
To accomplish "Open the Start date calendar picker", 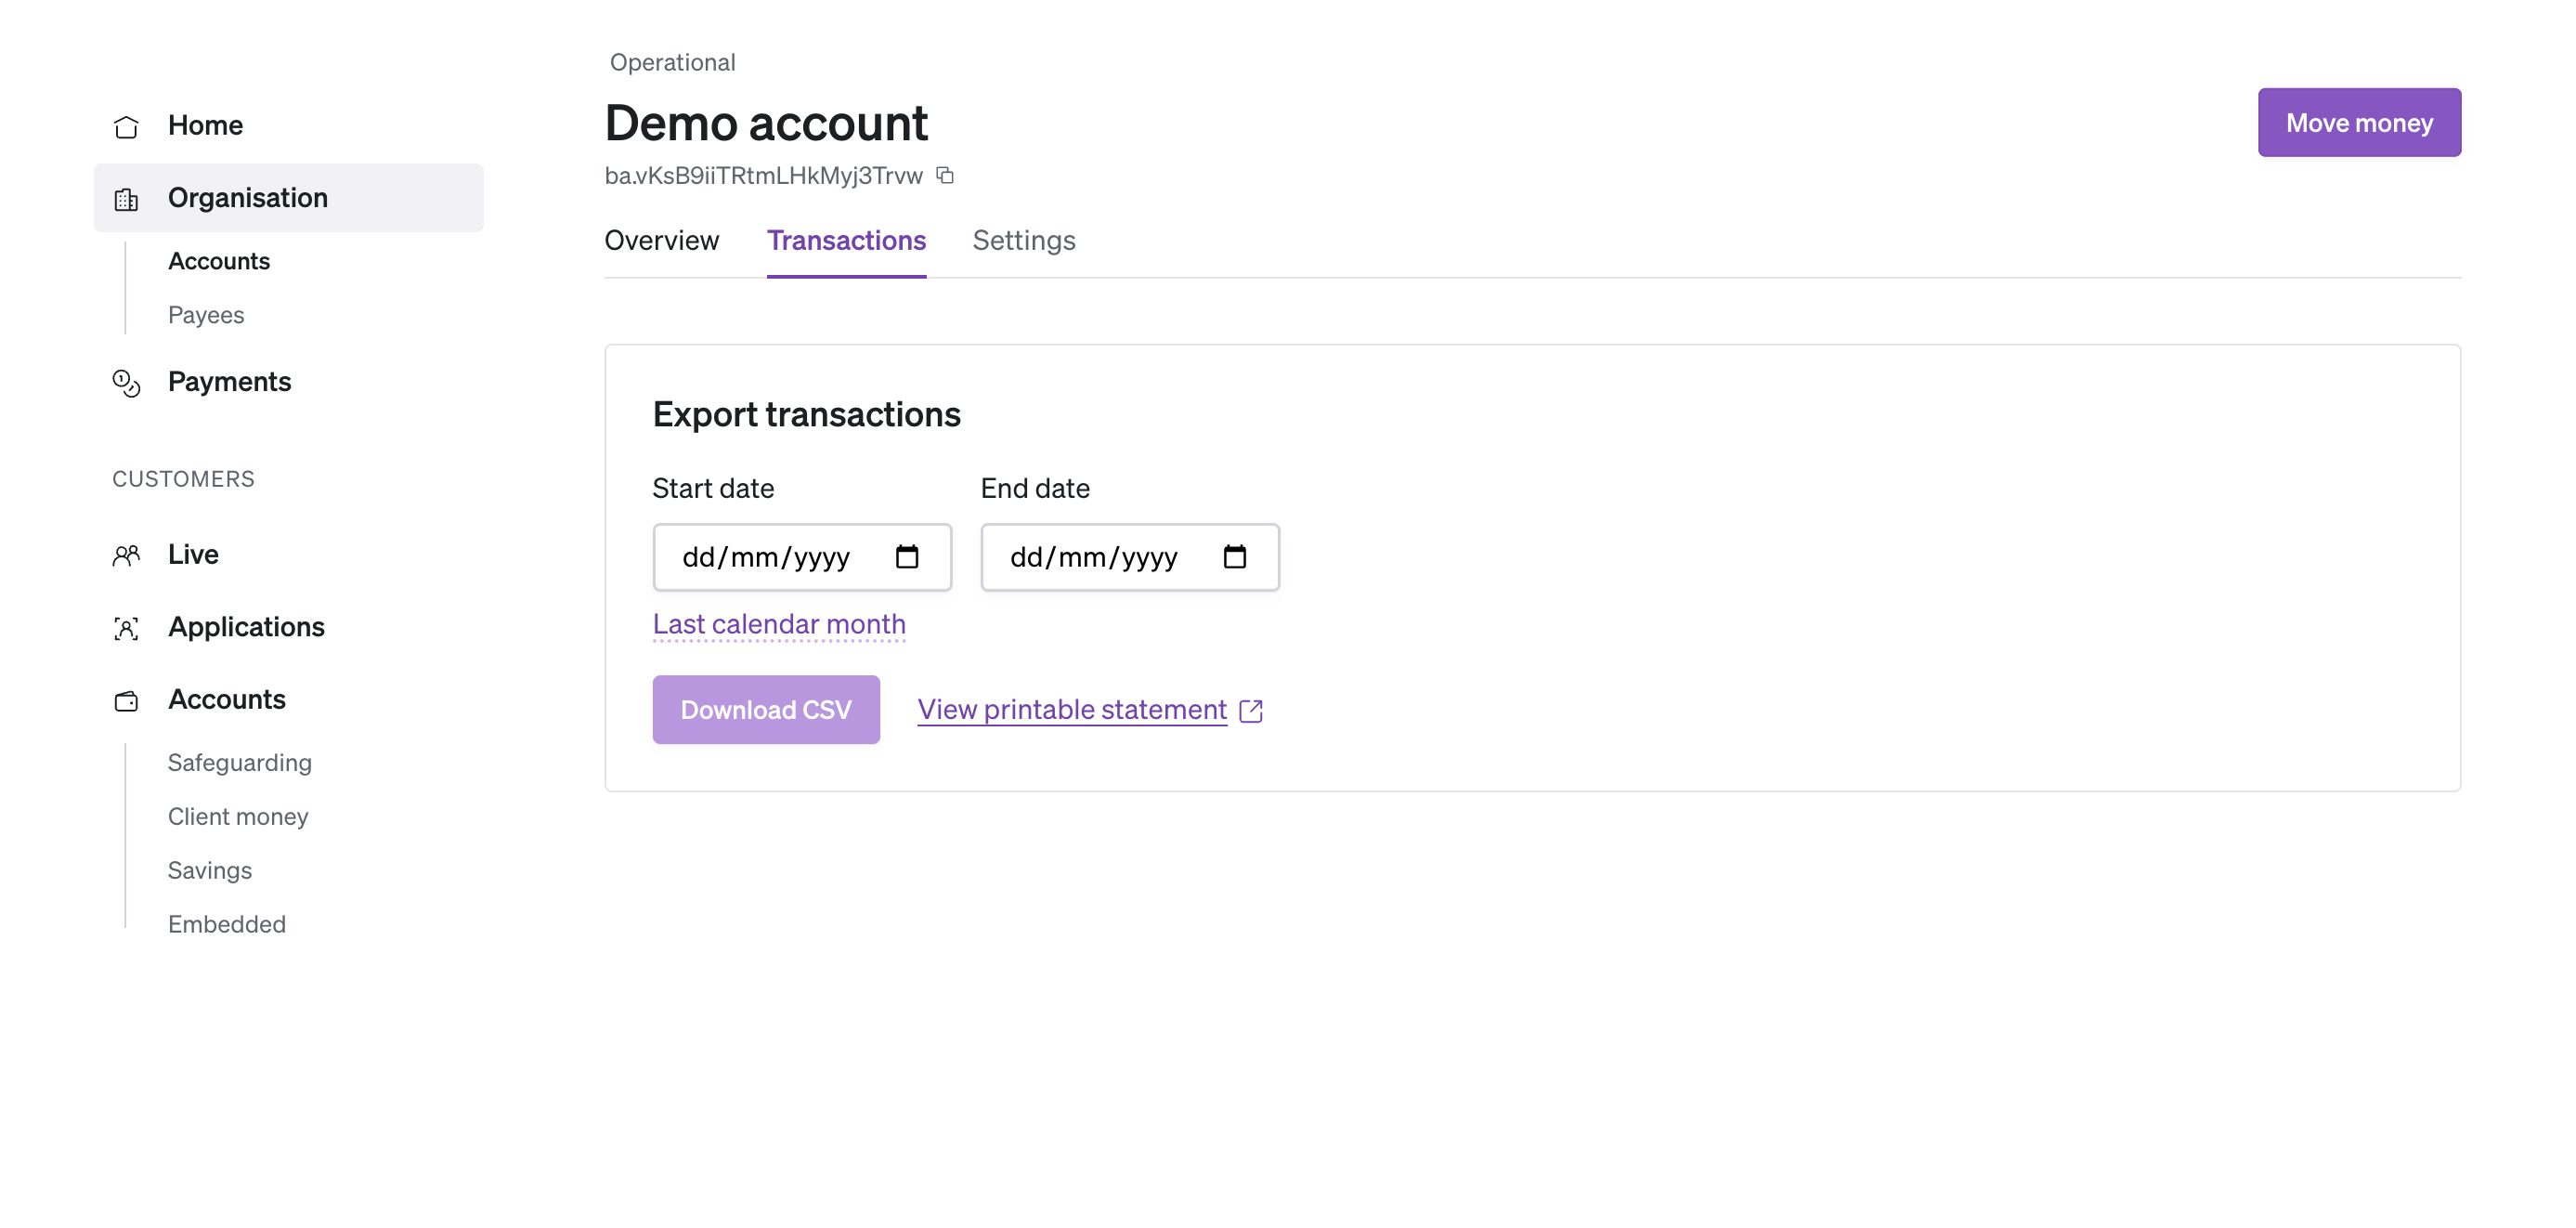I will [908, 557].
